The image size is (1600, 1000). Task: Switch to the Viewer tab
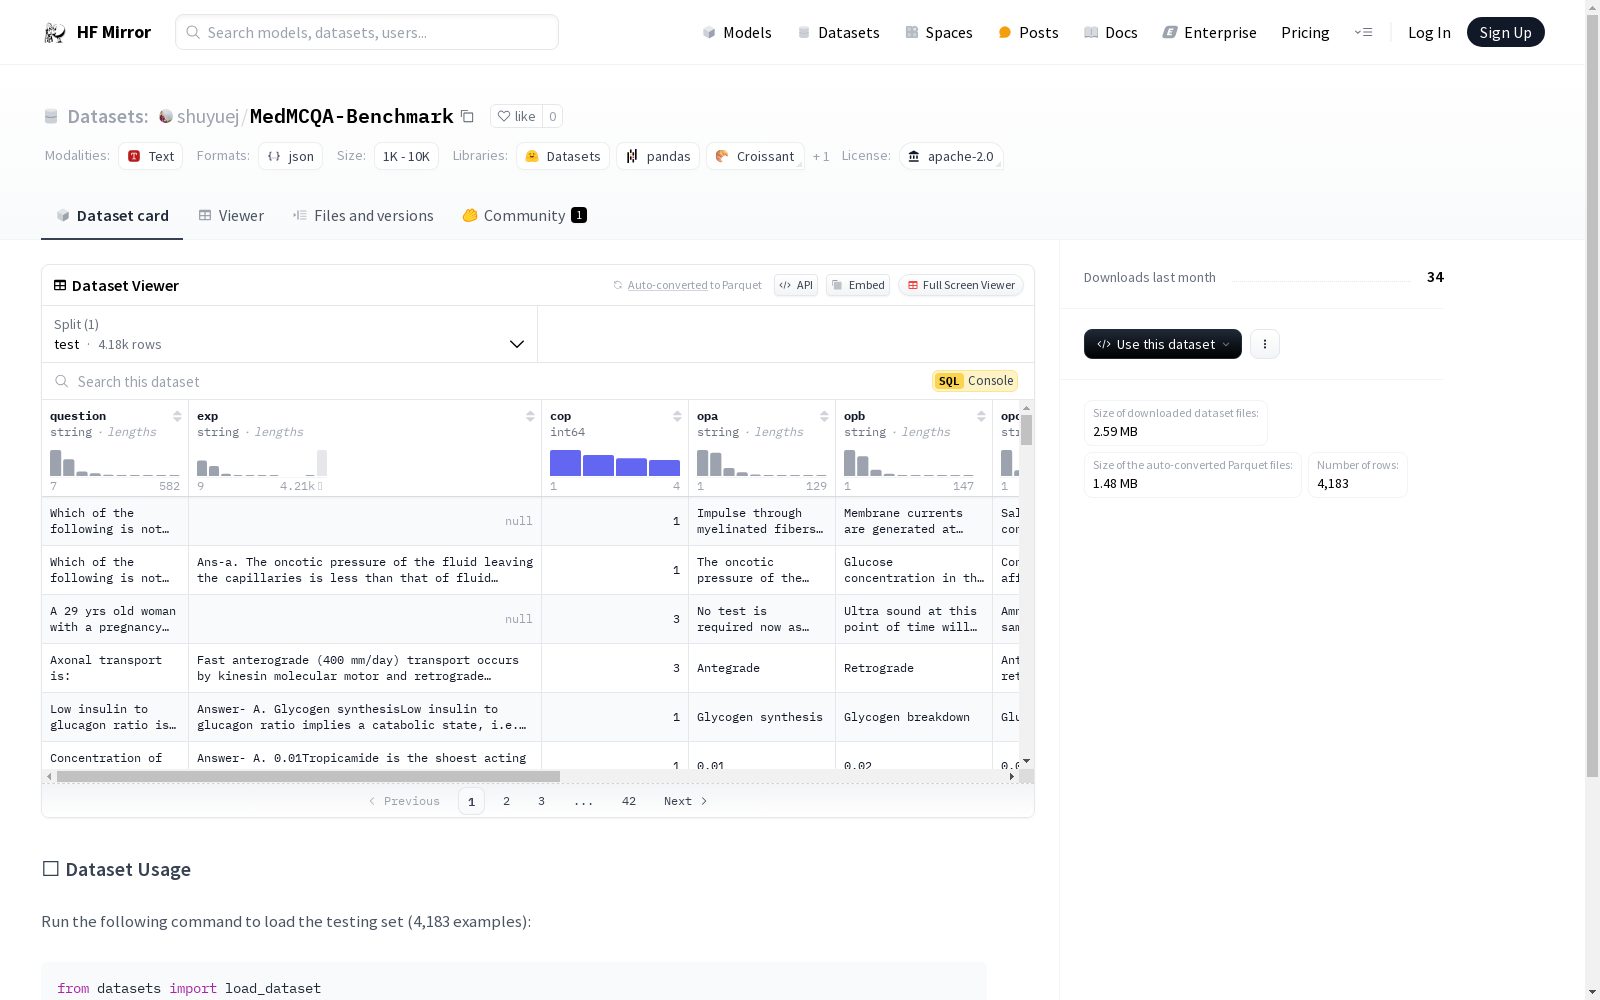[231, 216]
